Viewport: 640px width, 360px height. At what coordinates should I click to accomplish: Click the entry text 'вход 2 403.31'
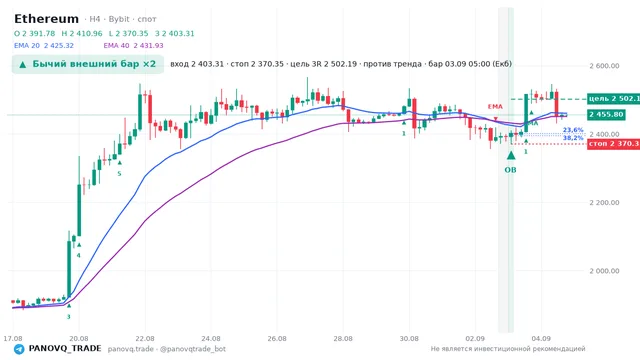tap(197, 64)
